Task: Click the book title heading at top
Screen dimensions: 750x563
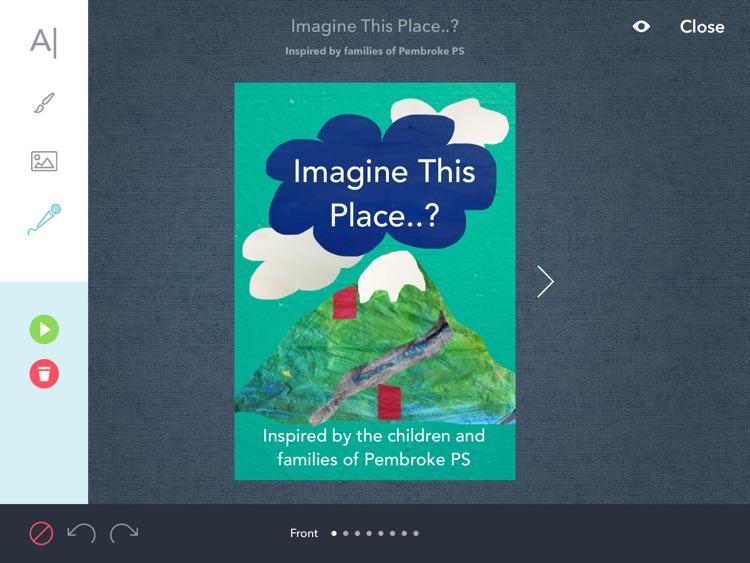Action: [x=375, y=26]
